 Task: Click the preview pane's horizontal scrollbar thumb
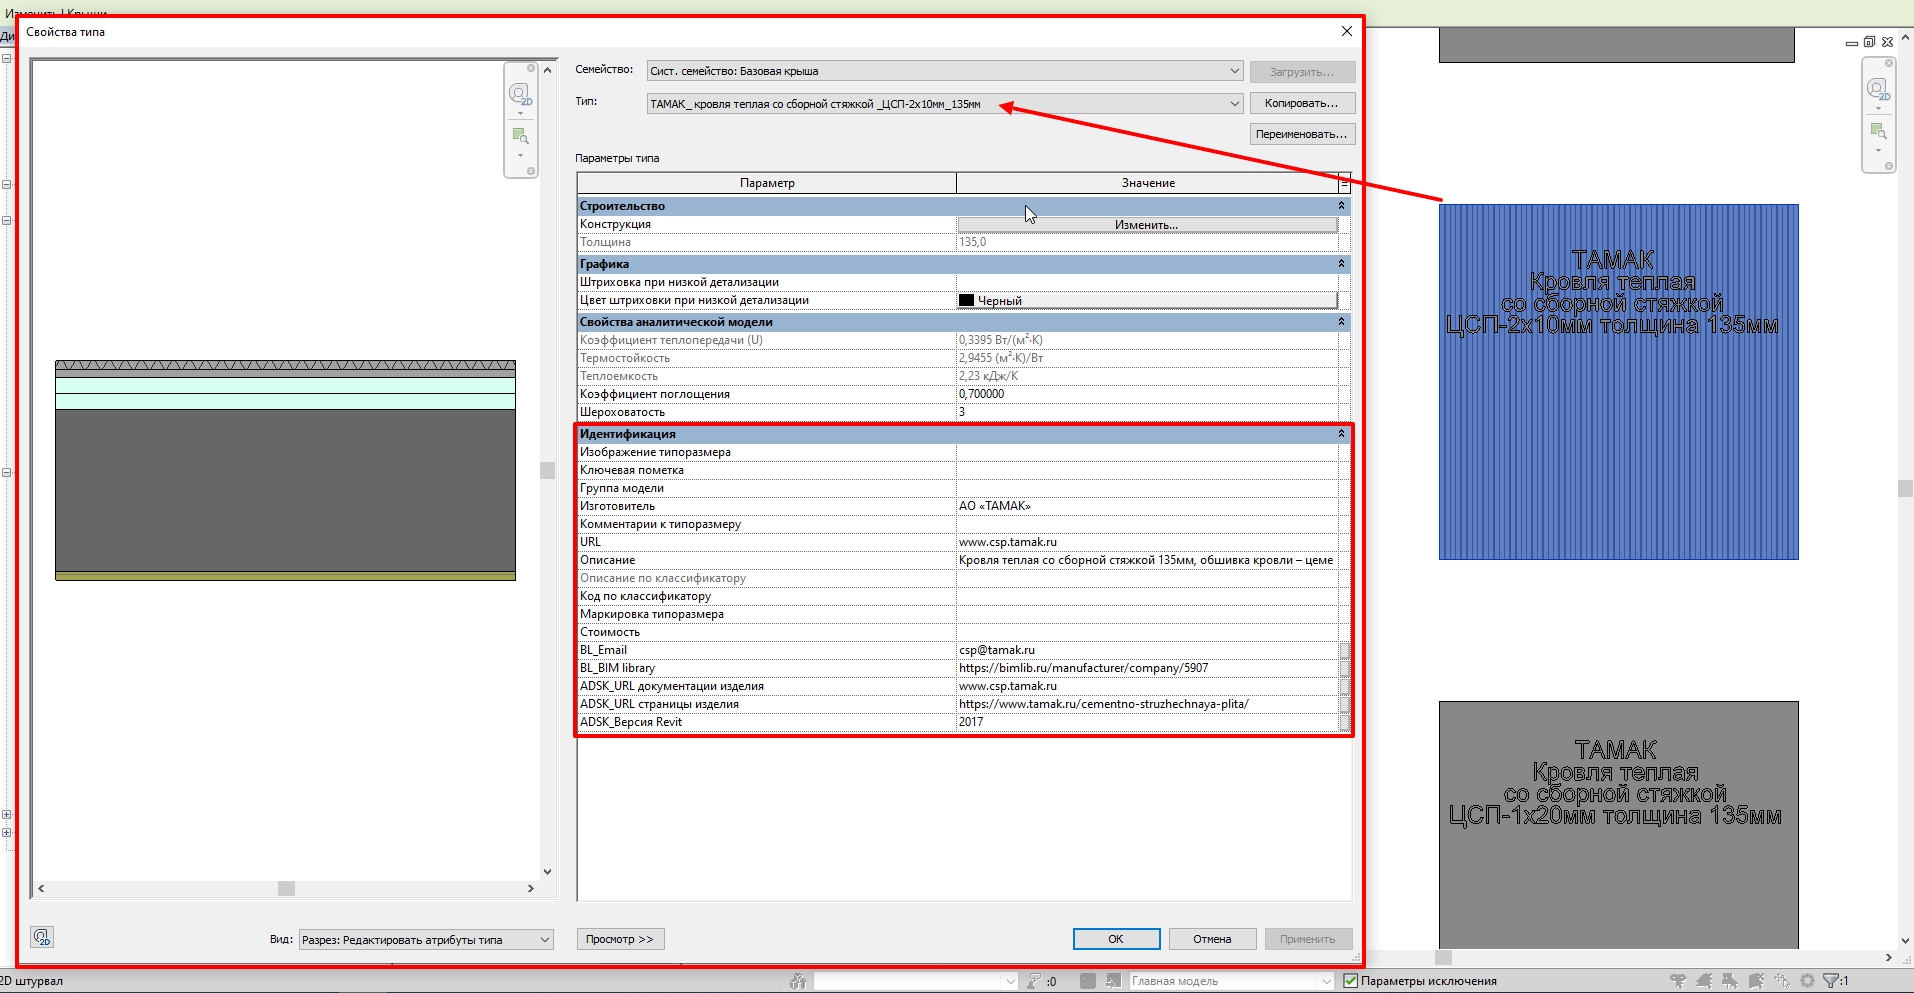pyautogui.click(x=287, y=888)
